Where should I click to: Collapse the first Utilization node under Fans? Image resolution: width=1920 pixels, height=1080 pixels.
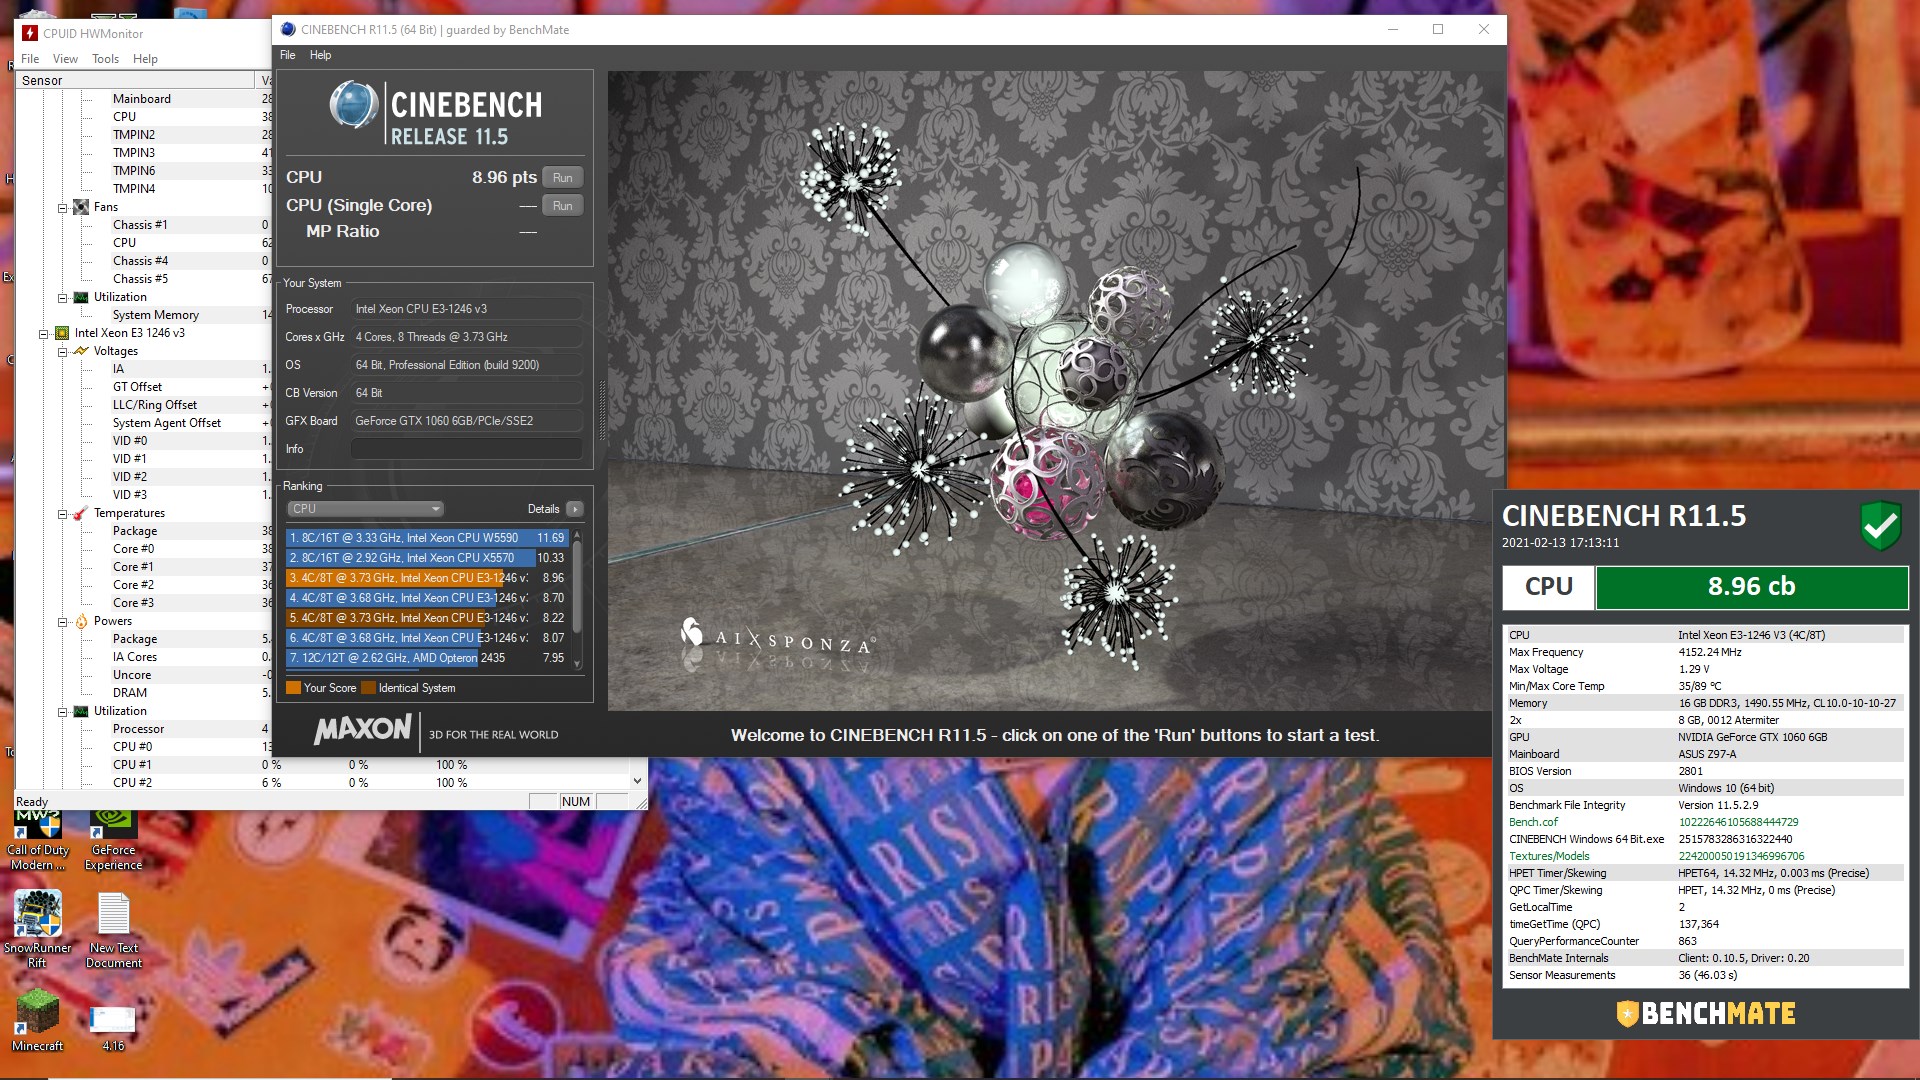click(62, 298)
